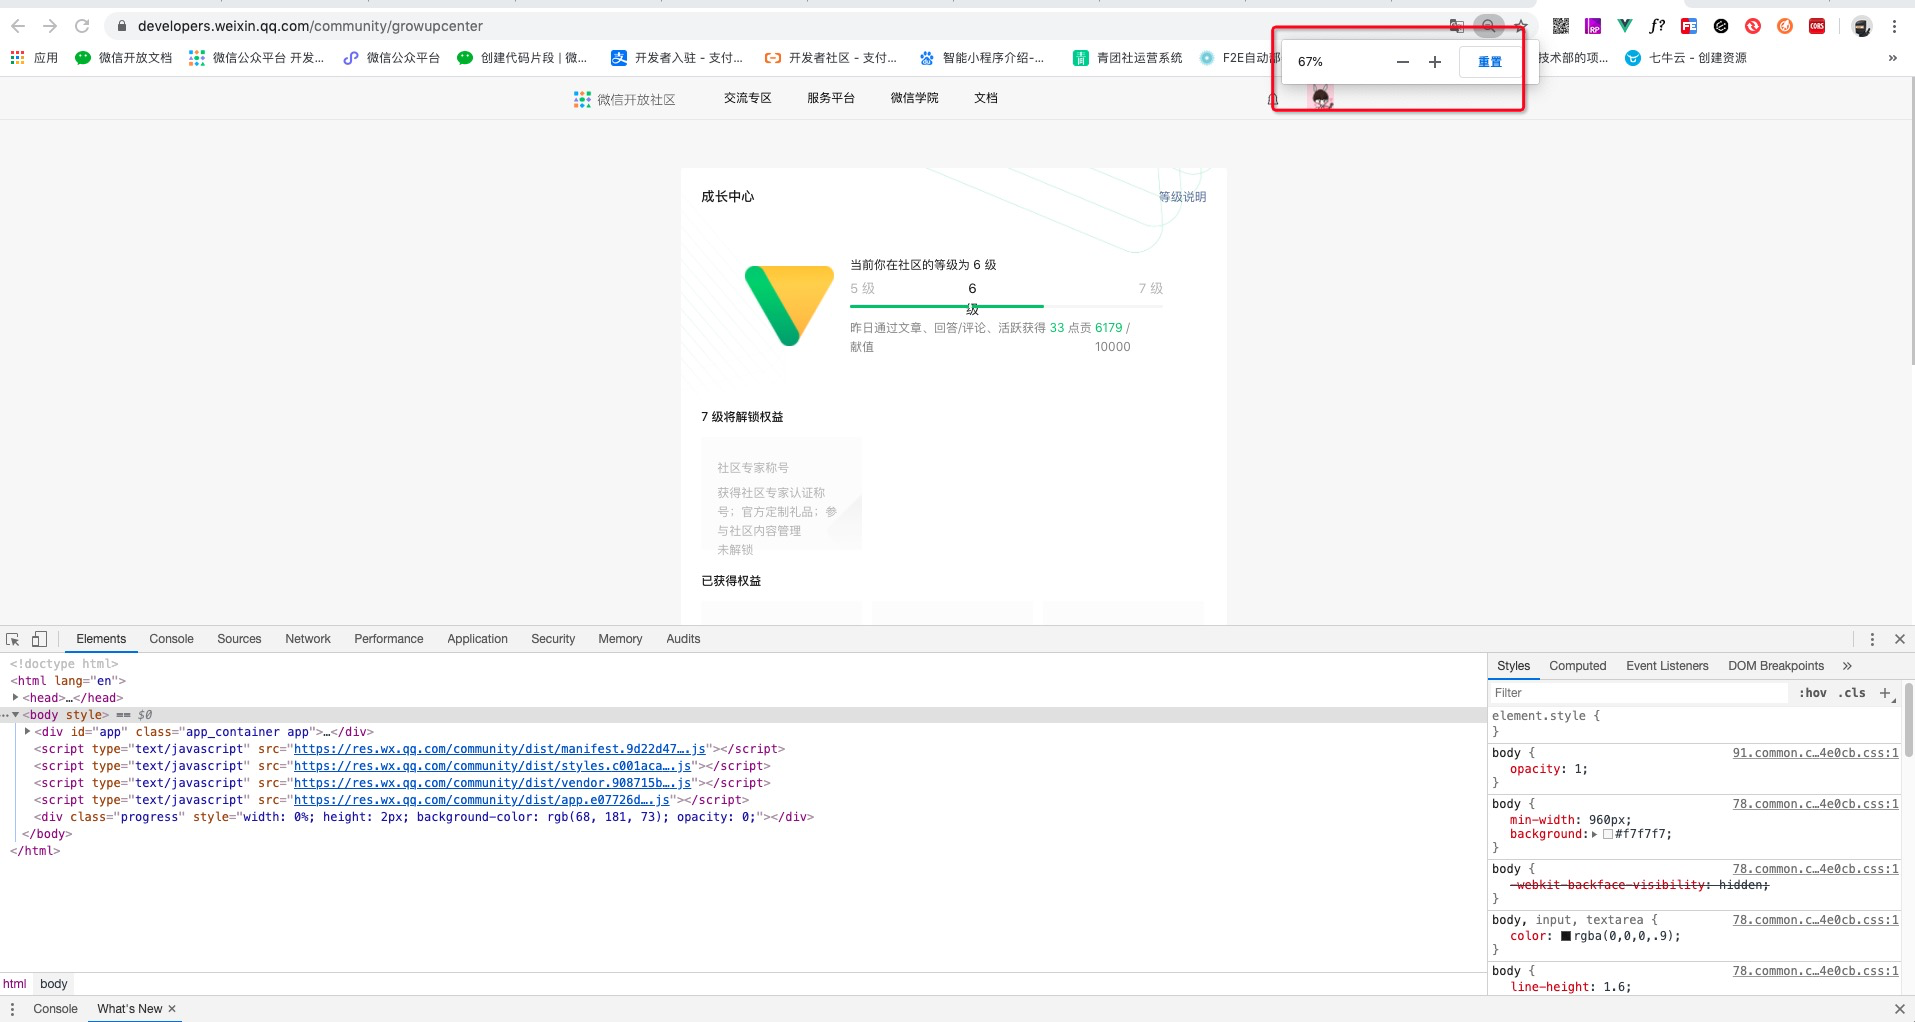Open the FE helper extension icon
The width and height of the screenshot is (1915, 1022).
(x=1689, y=26)
